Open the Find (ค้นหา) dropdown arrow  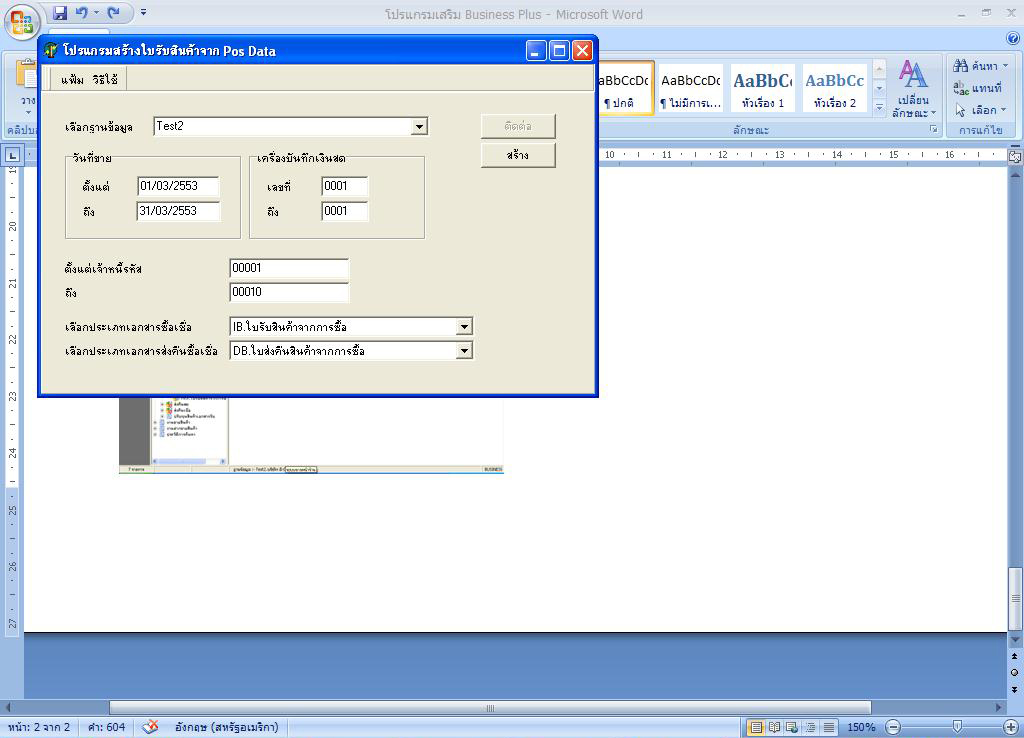[1006, 66]
